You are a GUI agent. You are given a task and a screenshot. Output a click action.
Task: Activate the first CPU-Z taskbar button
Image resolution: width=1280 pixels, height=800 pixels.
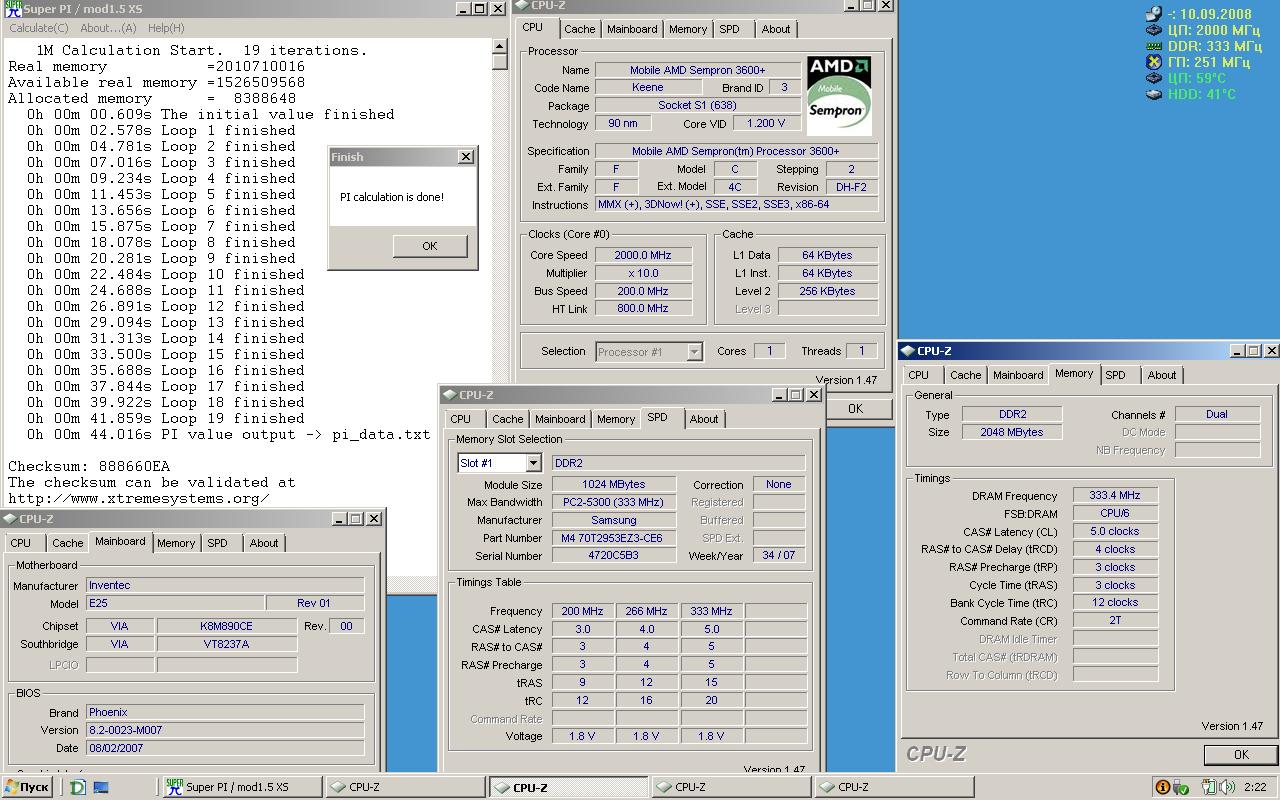[405, 787]
